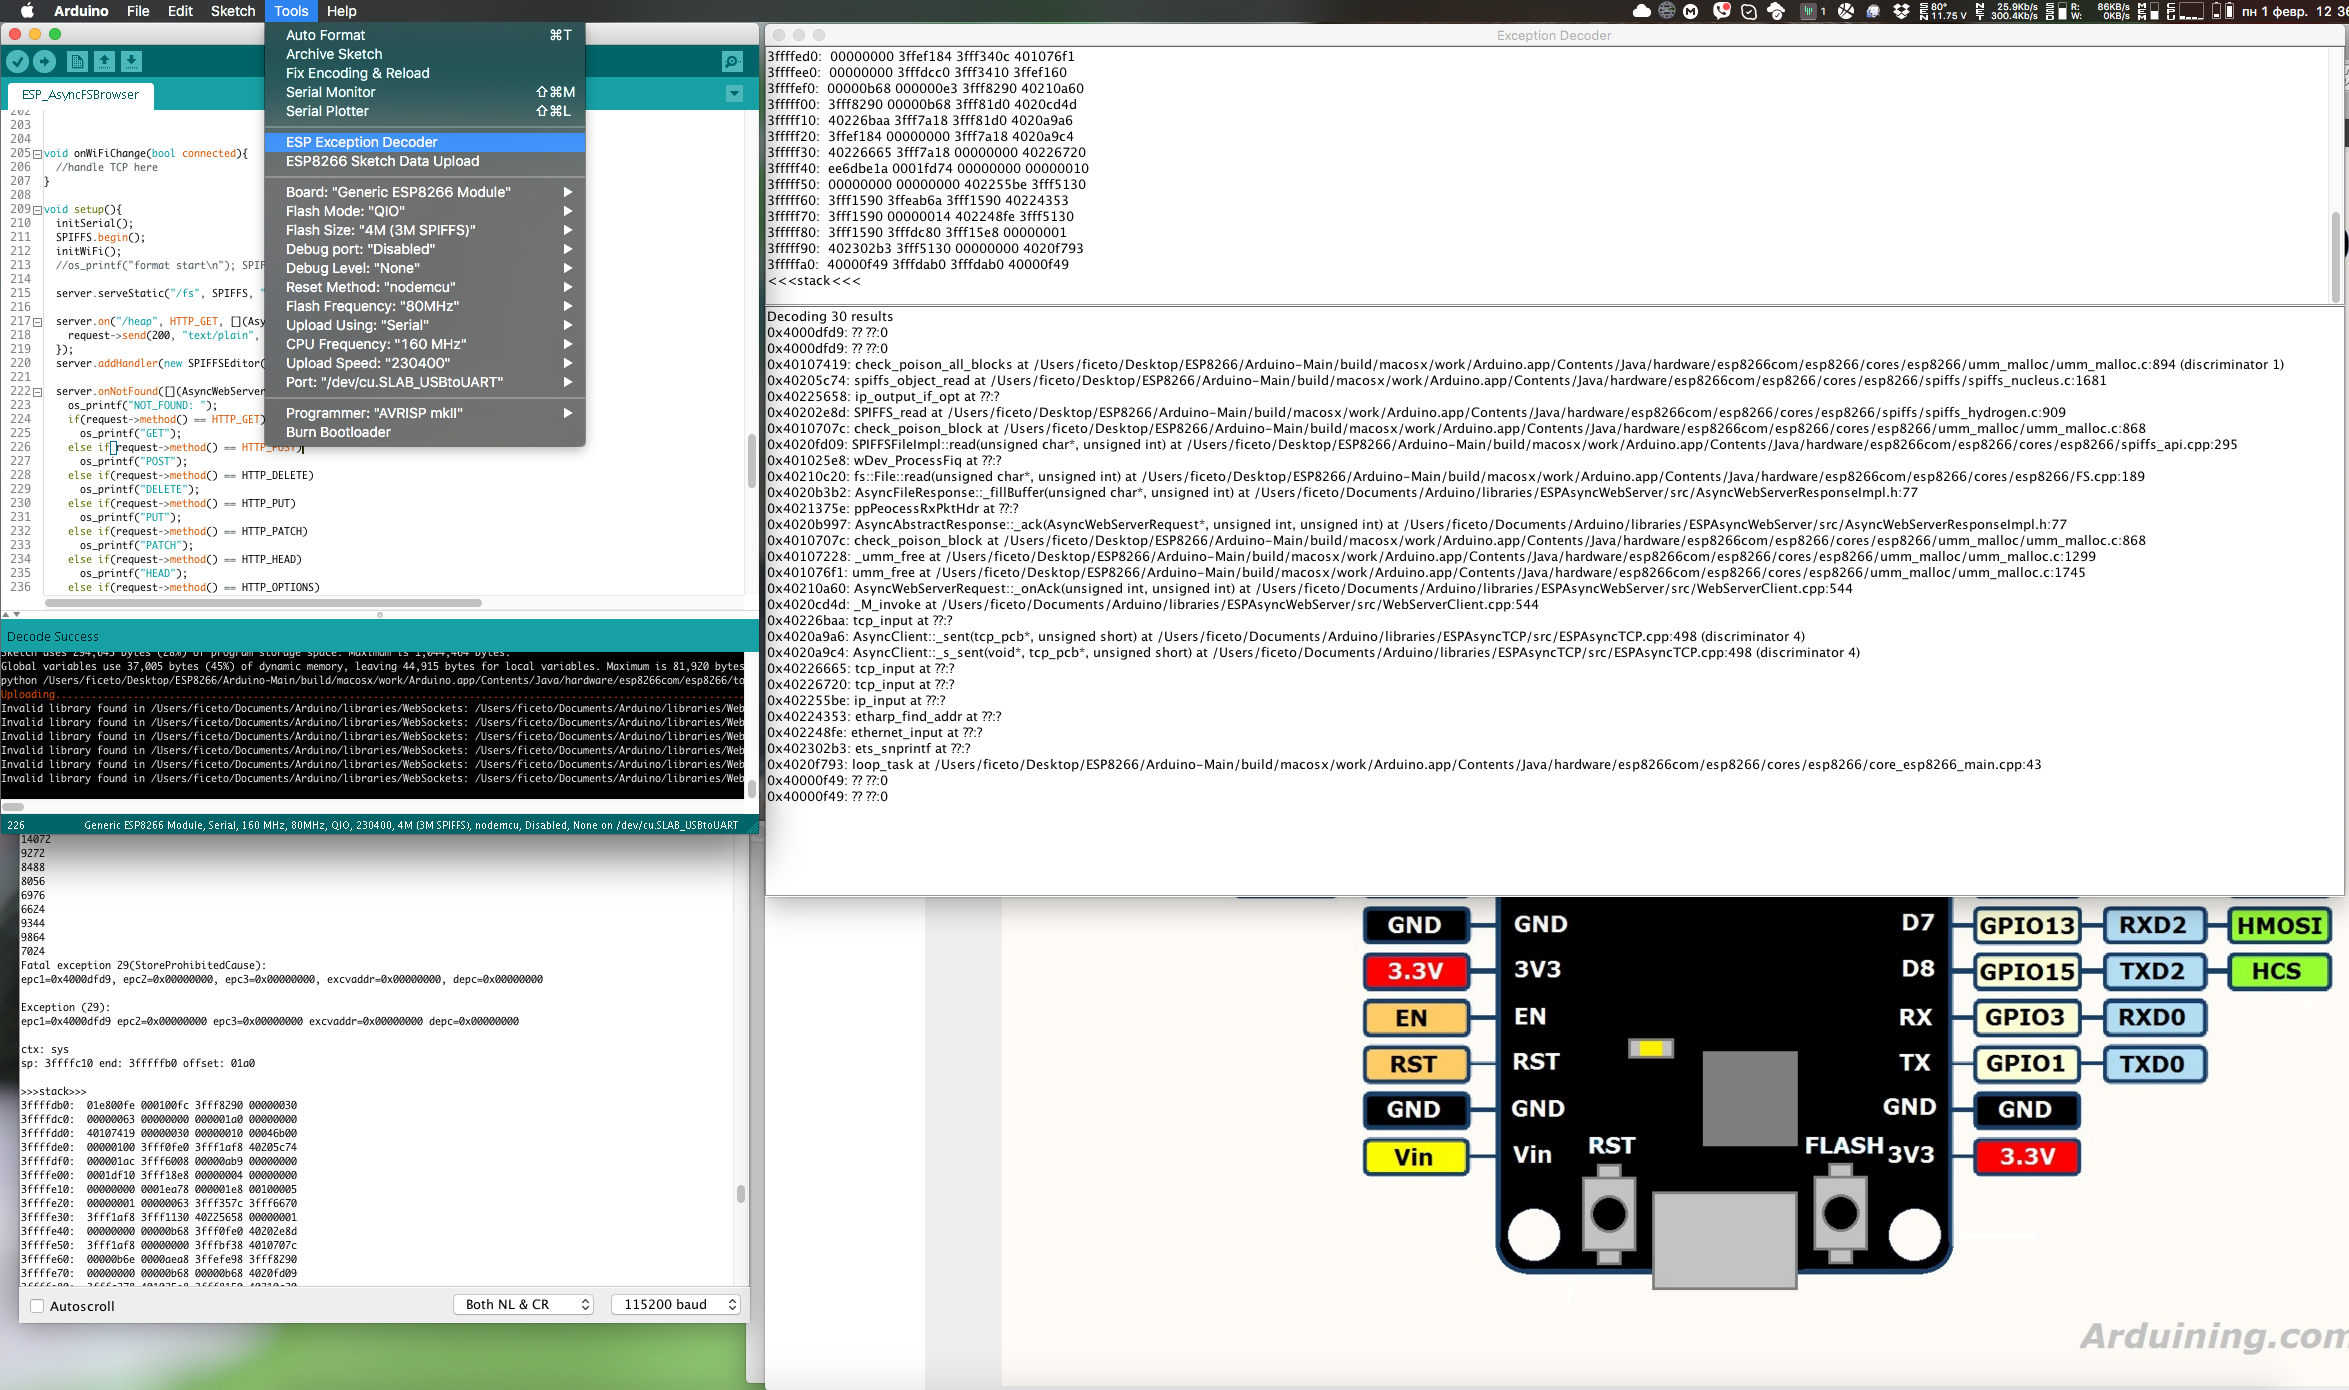This screenshot has width=2349, height=1390.
Task: Click the Upload arrow icon
Action: click(x=45, y=62)
